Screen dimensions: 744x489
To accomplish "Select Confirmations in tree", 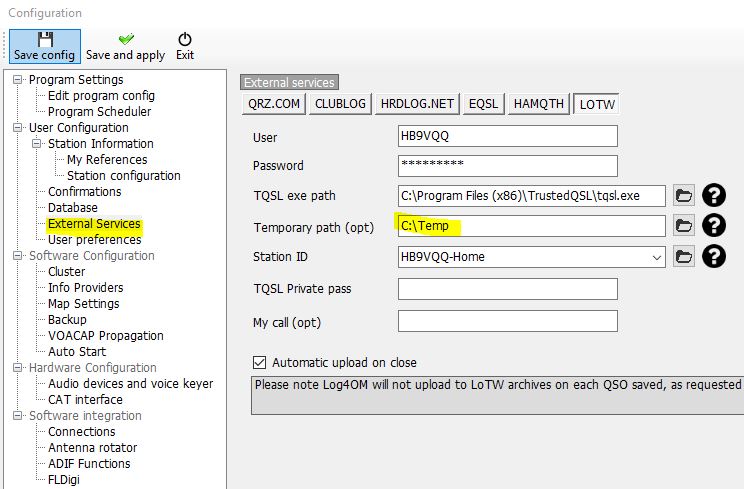I will (84, 192).
